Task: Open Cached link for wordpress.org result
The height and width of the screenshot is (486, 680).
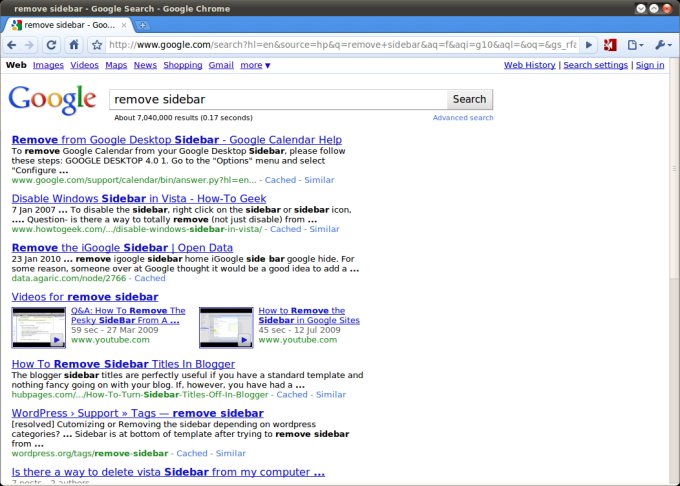Action: (192, 453)
